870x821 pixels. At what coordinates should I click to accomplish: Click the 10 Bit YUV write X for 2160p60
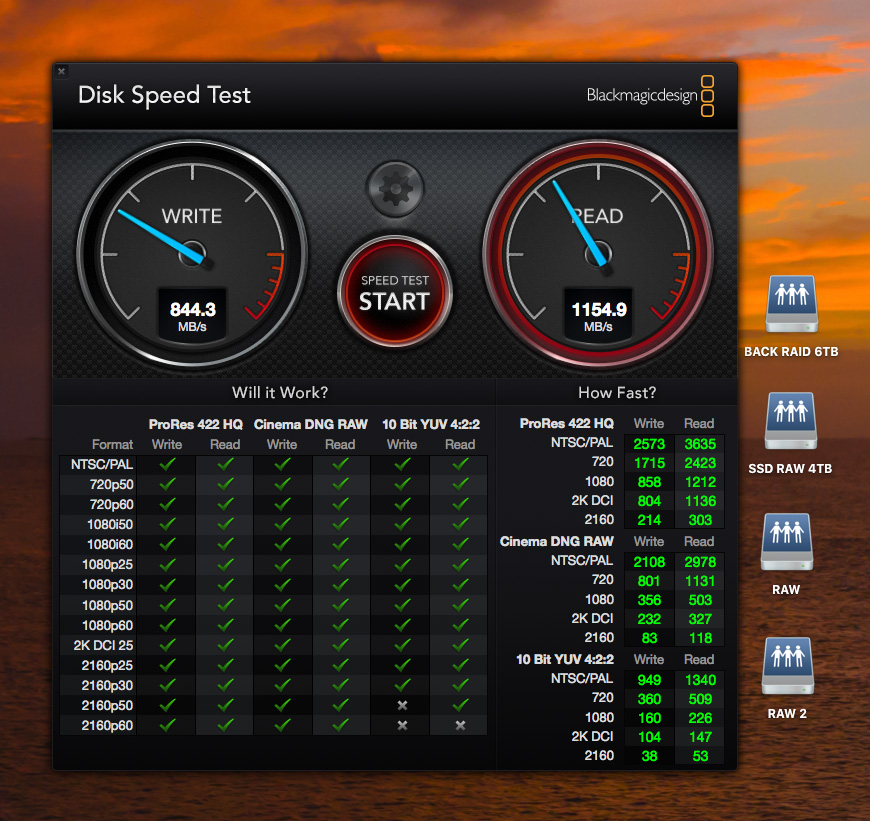402,726
